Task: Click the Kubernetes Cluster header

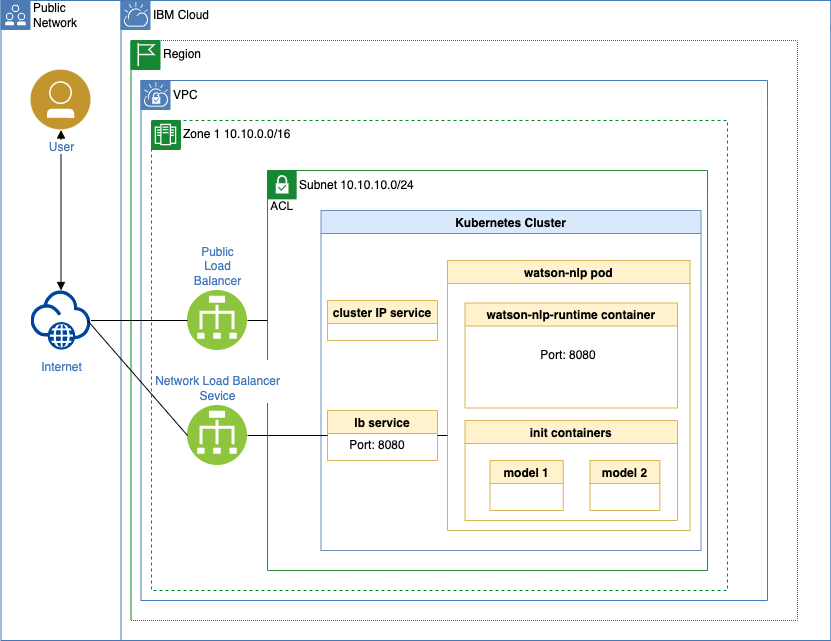Action: tap(510, 223)
